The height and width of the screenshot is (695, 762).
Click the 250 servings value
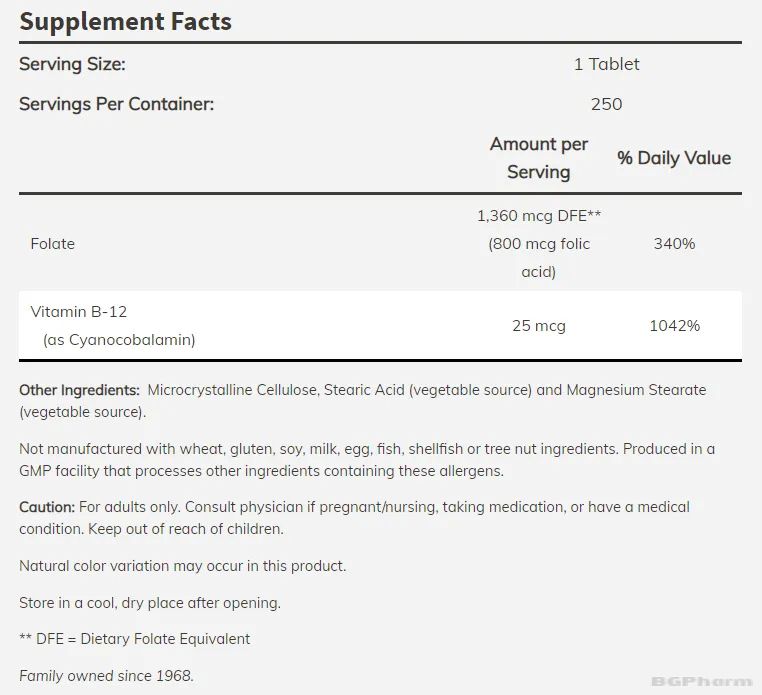tap(606, 104)
